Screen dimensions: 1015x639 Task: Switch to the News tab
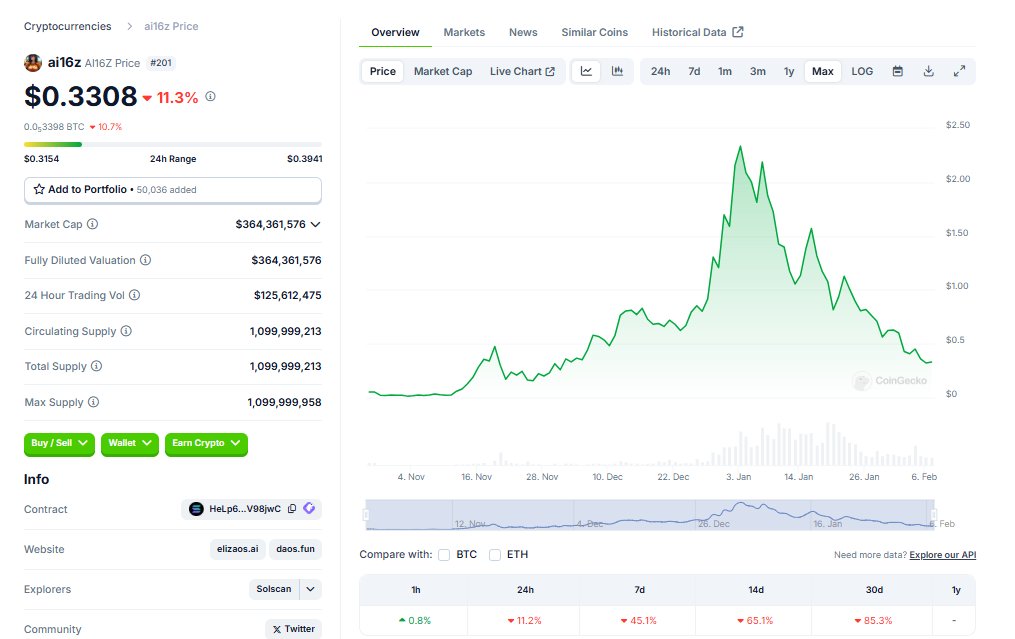tap(523, 32)
